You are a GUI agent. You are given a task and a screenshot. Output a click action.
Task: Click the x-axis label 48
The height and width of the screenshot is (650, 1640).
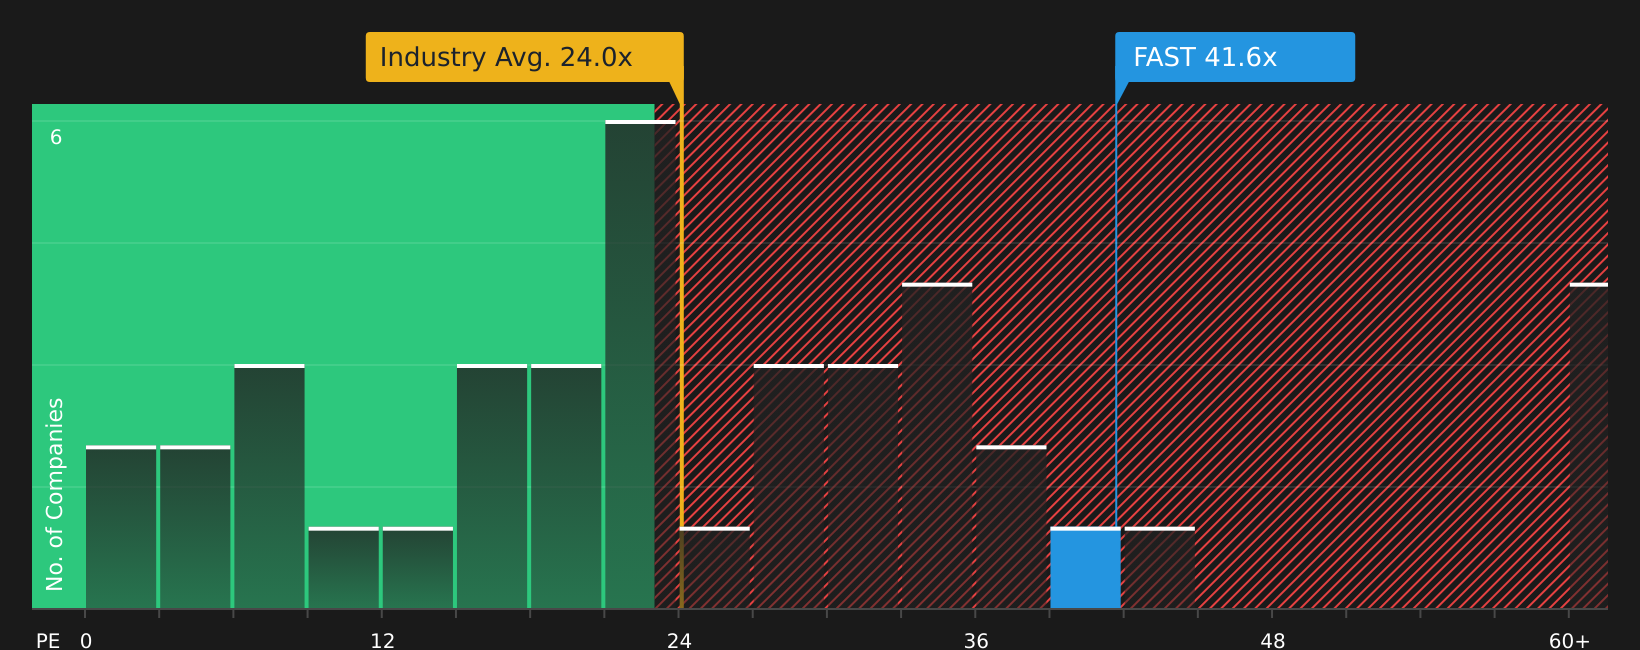coord(1273,641)
